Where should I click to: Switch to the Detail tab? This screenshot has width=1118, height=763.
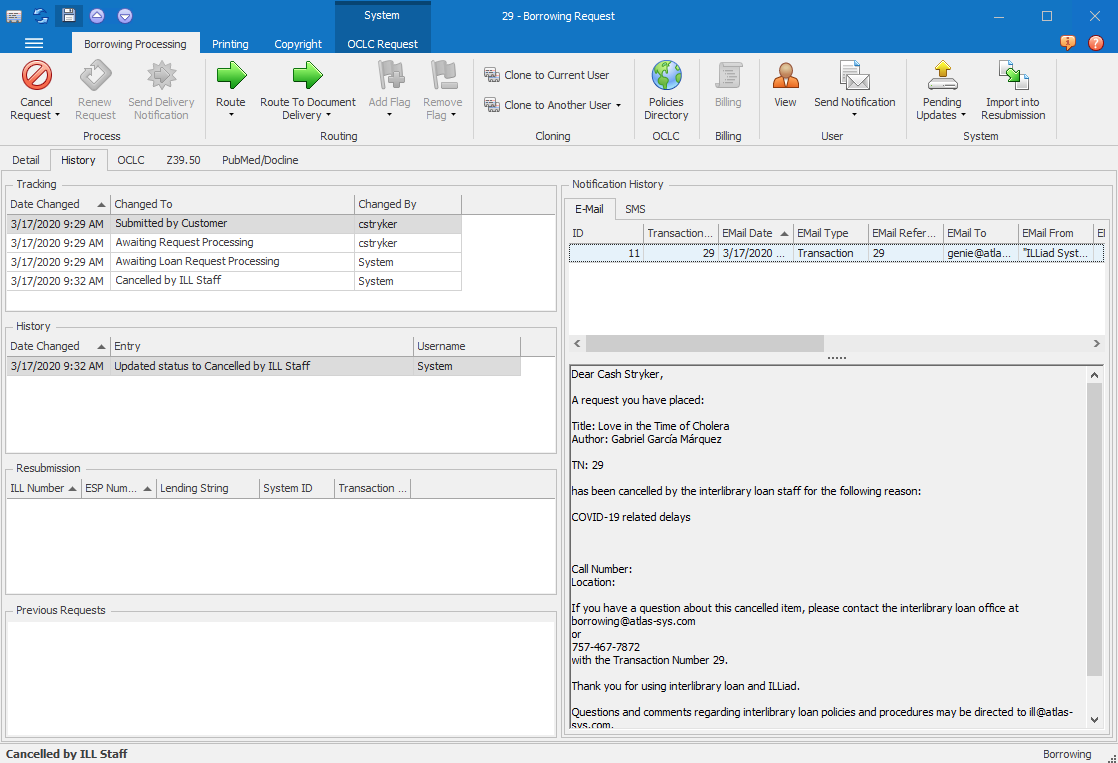pyautogui.click(x=26, y=160)
